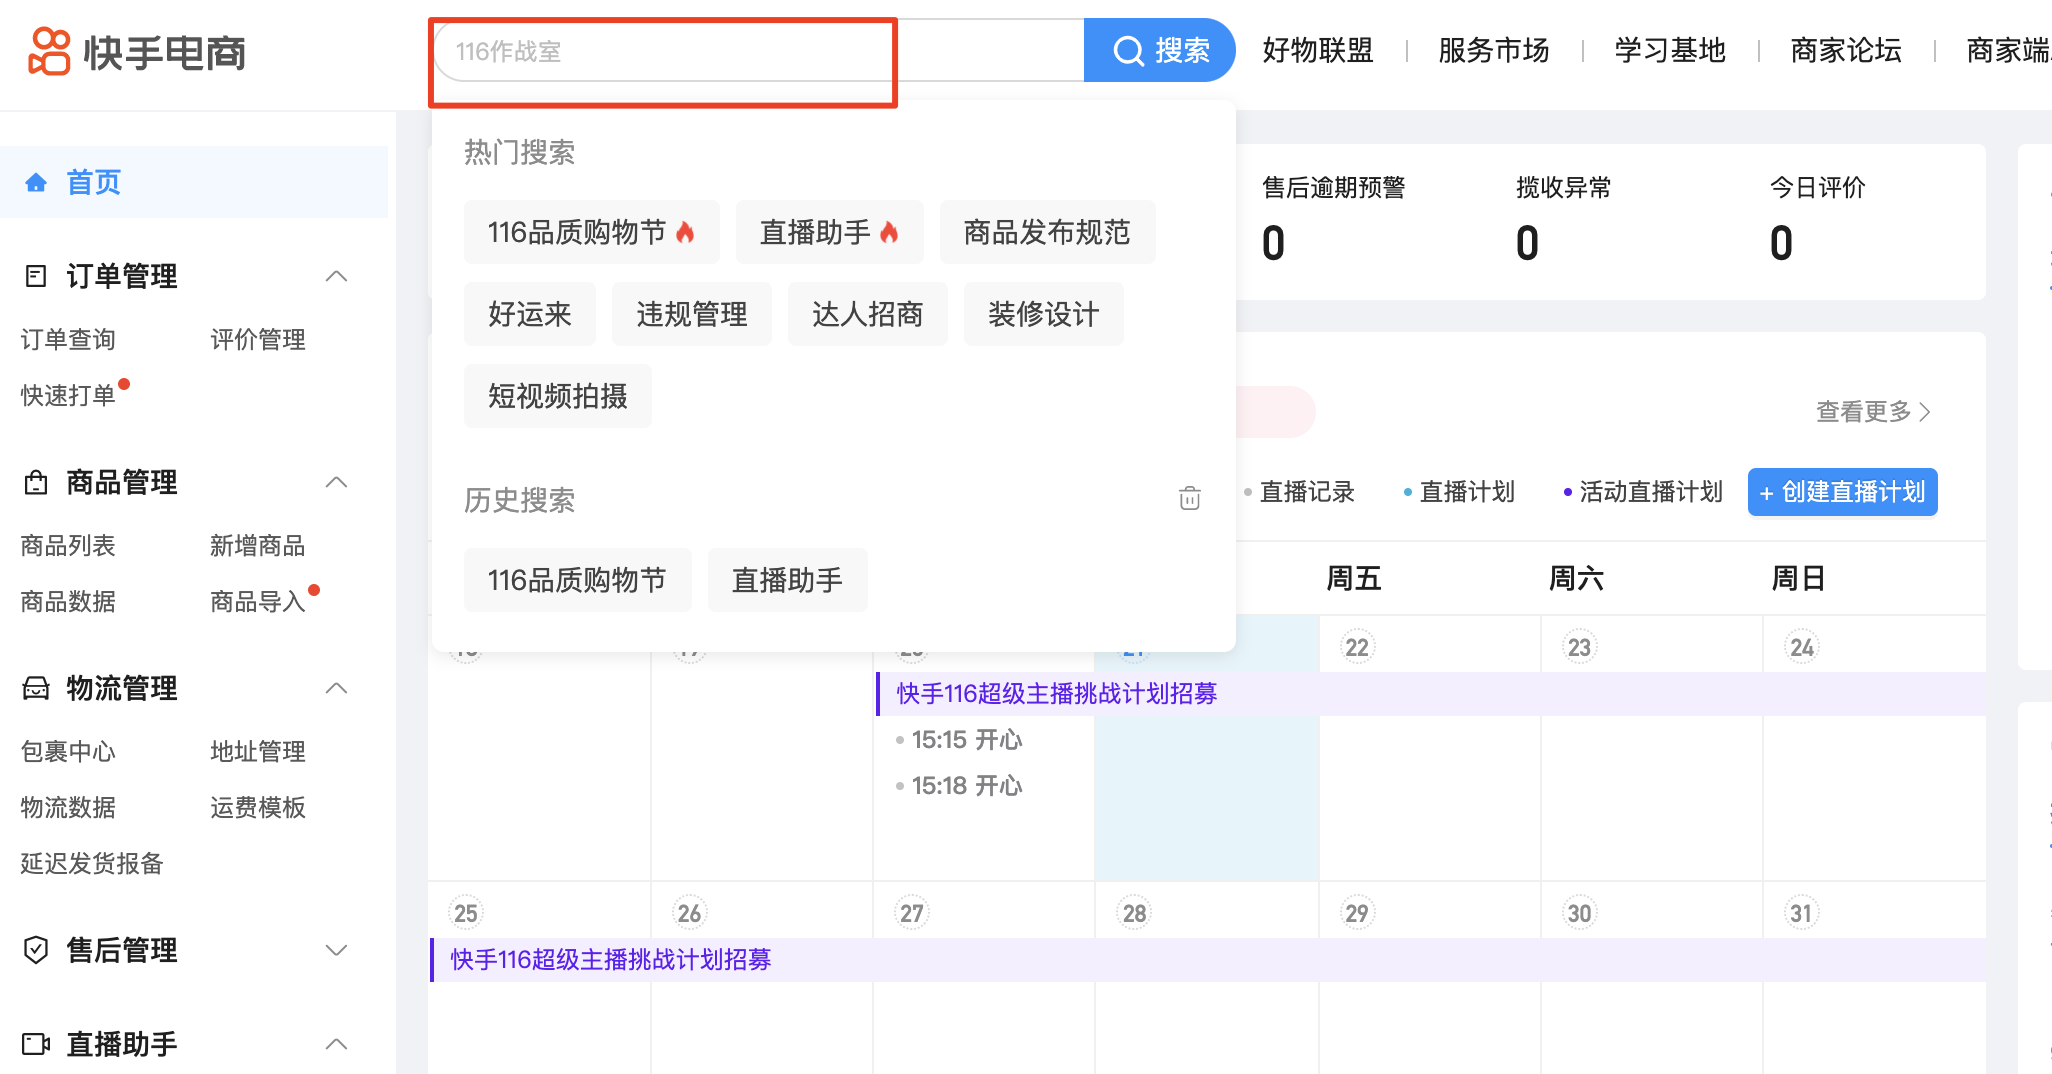Collapse the 订单管理 section
This screenshot has height=1074, width=2052.
(x=337, y=276)
